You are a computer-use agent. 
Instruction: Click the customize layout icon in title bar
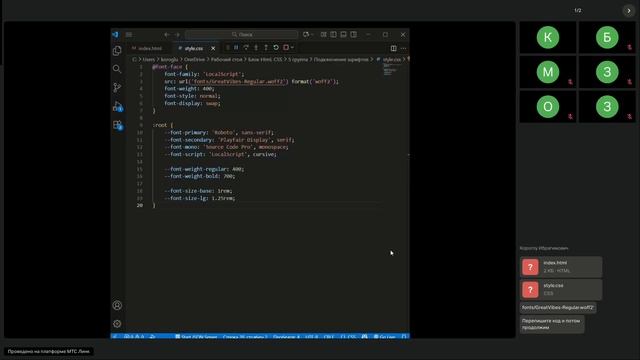point(323,35)
